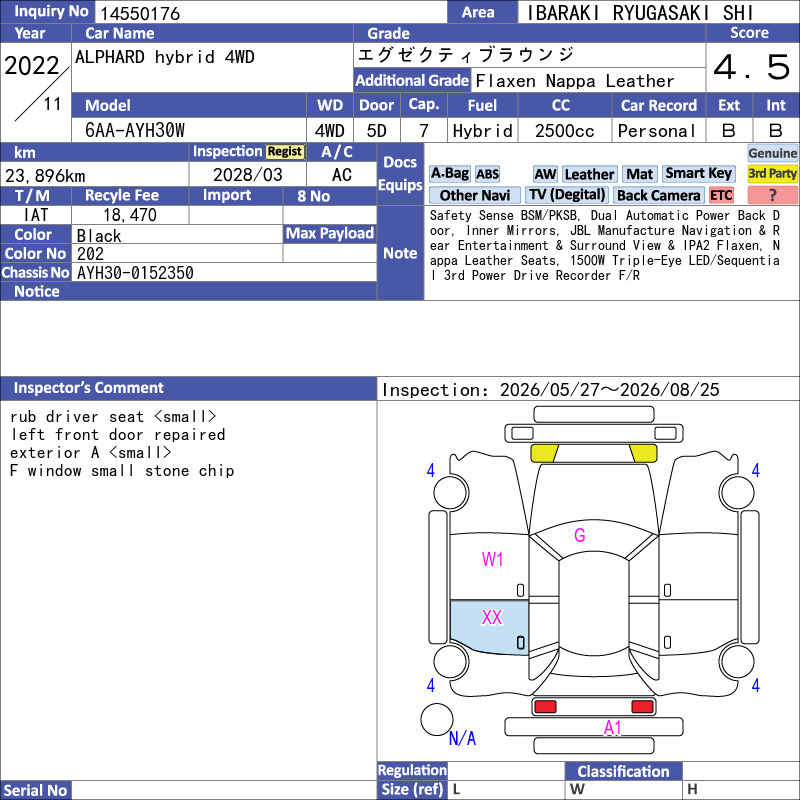
Task: Click the front-right tire circle
Action: (x=737, y=492)
